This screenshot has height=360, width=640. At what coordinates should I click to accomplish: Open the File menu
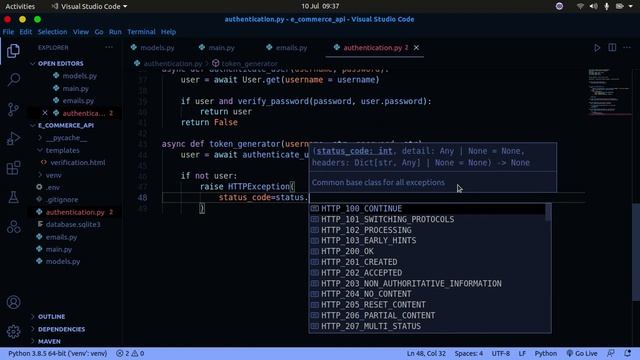click(8, 32)
